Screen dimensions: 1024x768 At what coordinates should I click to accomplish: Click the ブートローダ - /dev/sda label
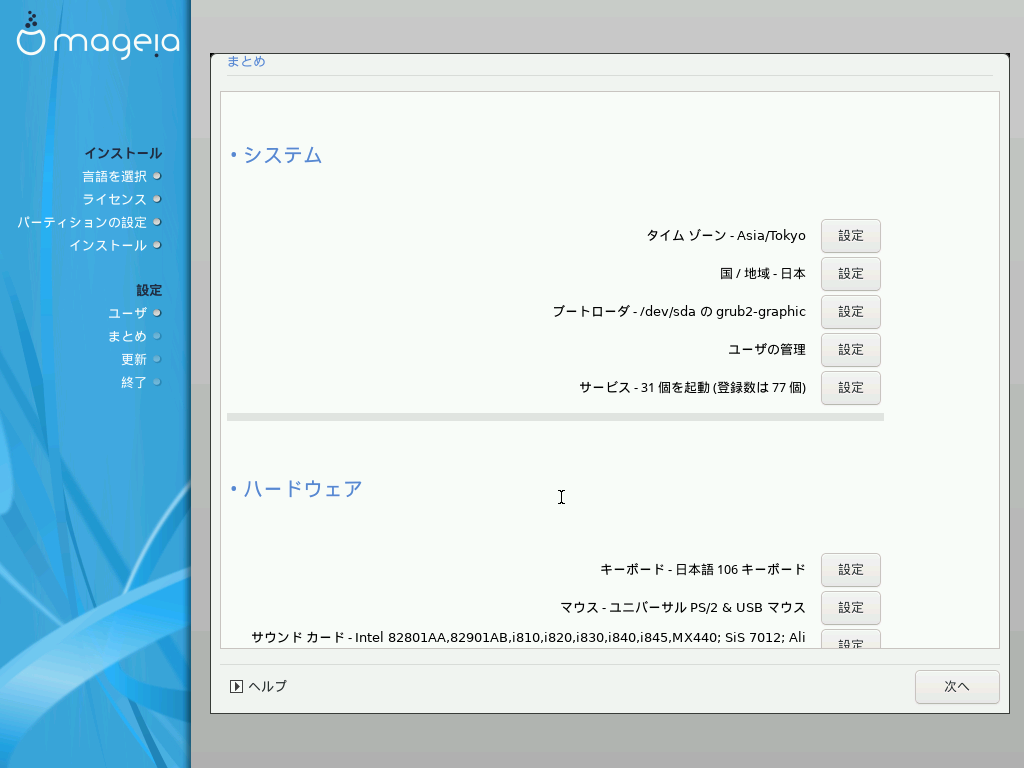click(679, 312)
